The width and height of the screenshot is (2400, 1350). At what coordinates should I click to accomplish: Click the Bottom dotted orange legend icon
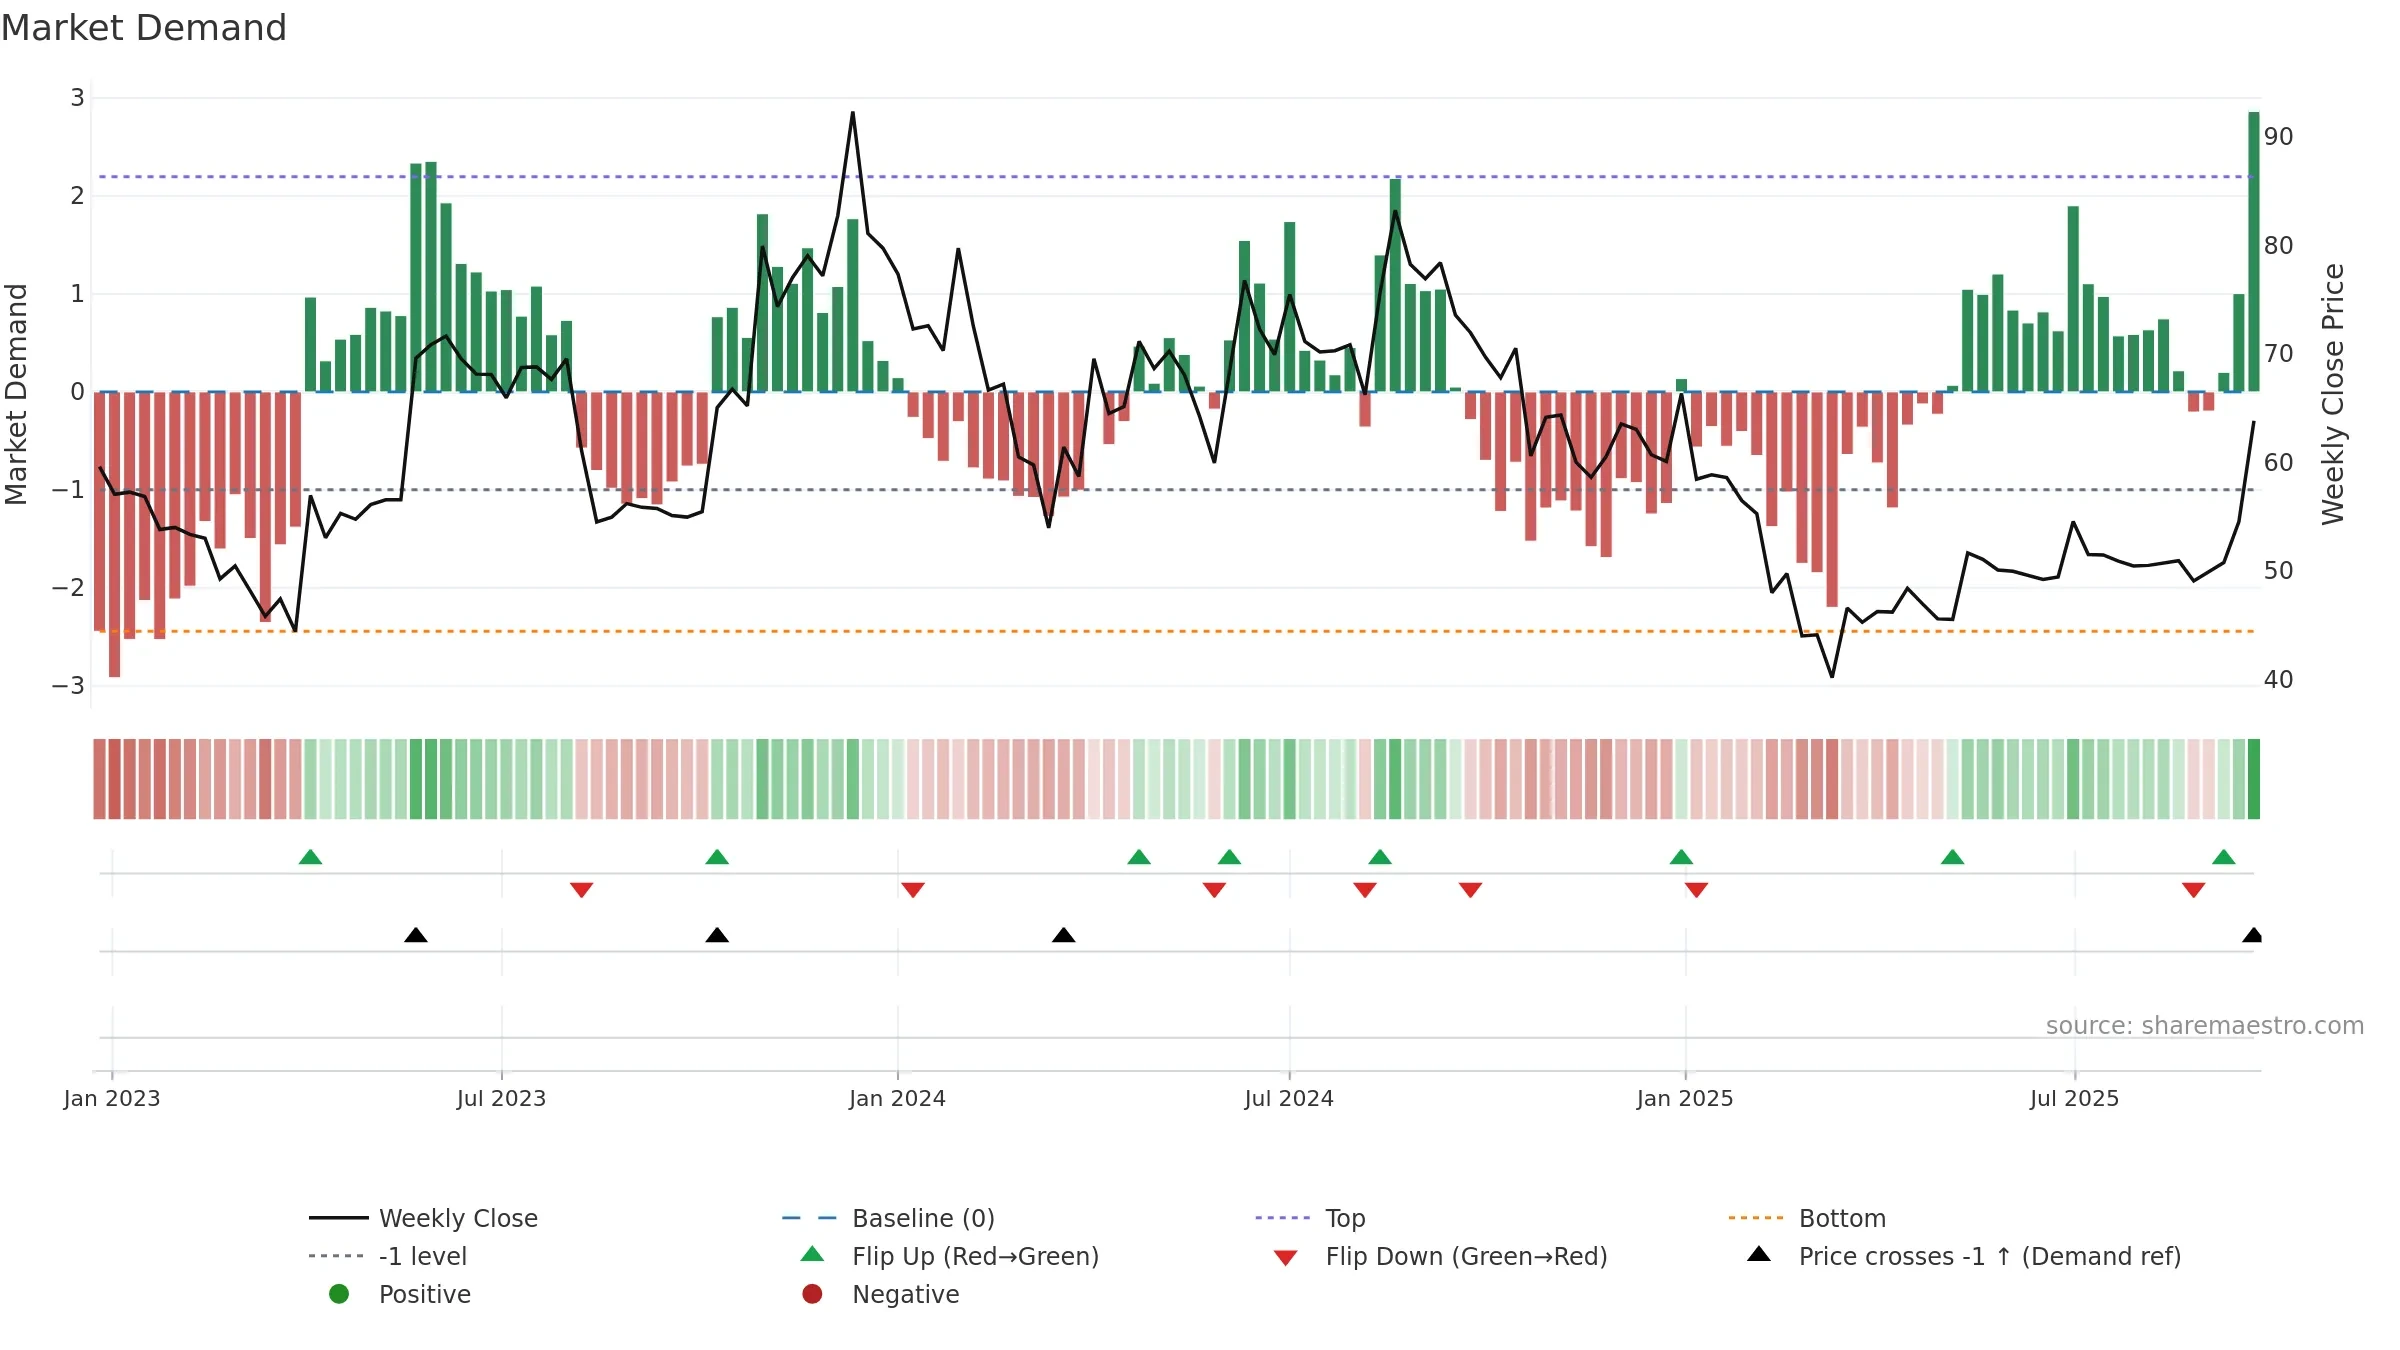pyautogui.click(x=1755, y=1218)
